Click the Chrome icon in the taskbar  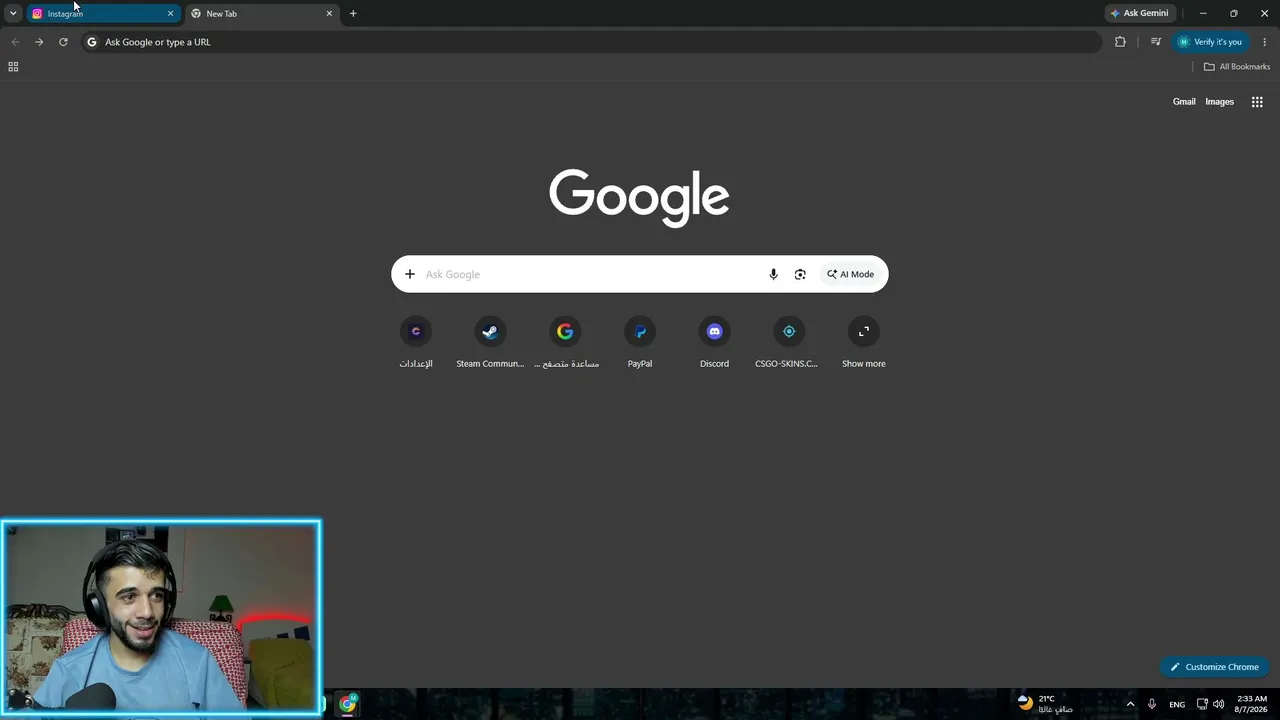pyautogui.click(x=347, y=704)
